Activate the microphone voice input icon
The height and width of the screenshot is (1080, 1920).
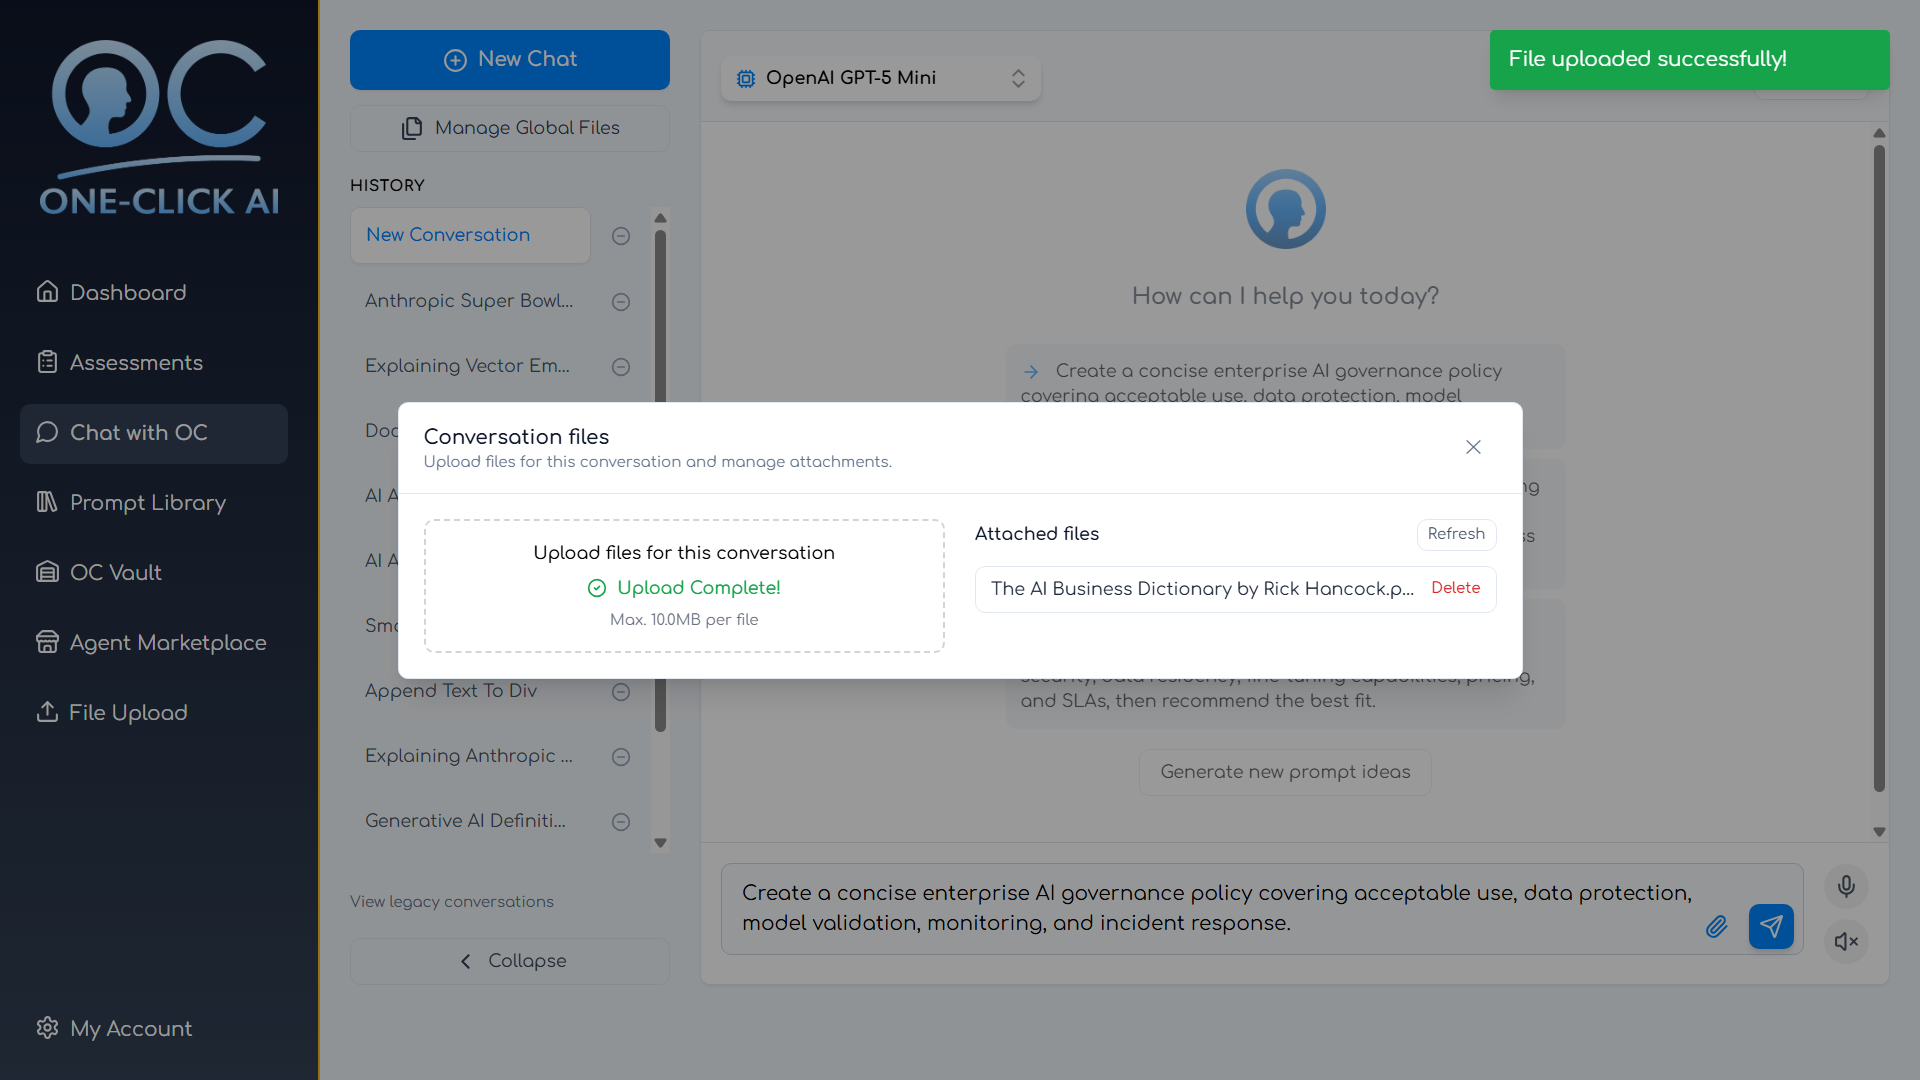pos(1846,886)
